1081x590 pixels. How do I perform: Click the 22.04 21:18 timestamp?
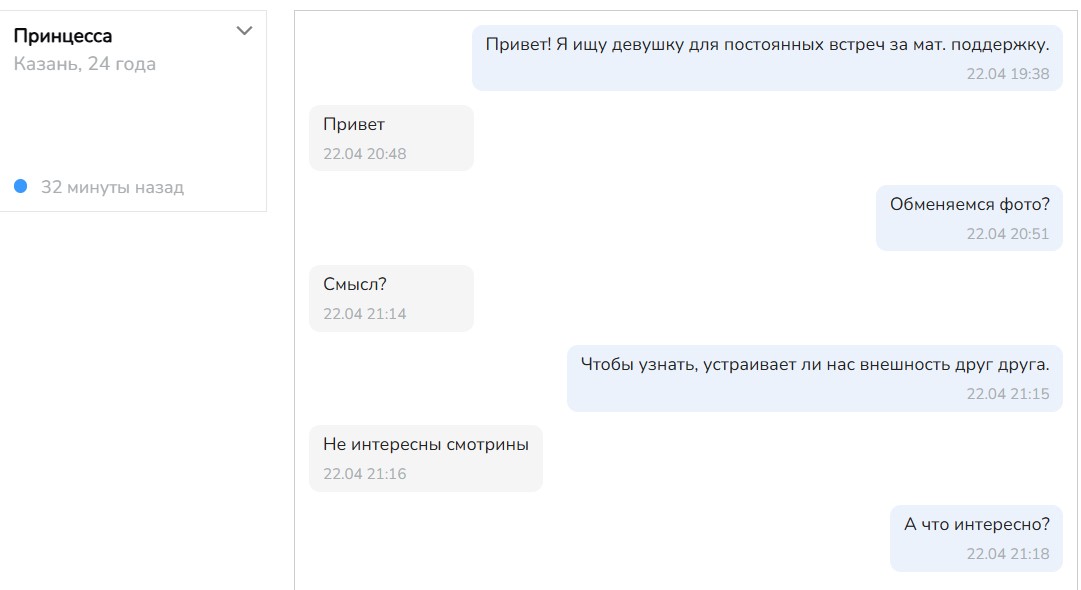[1008, 553]
